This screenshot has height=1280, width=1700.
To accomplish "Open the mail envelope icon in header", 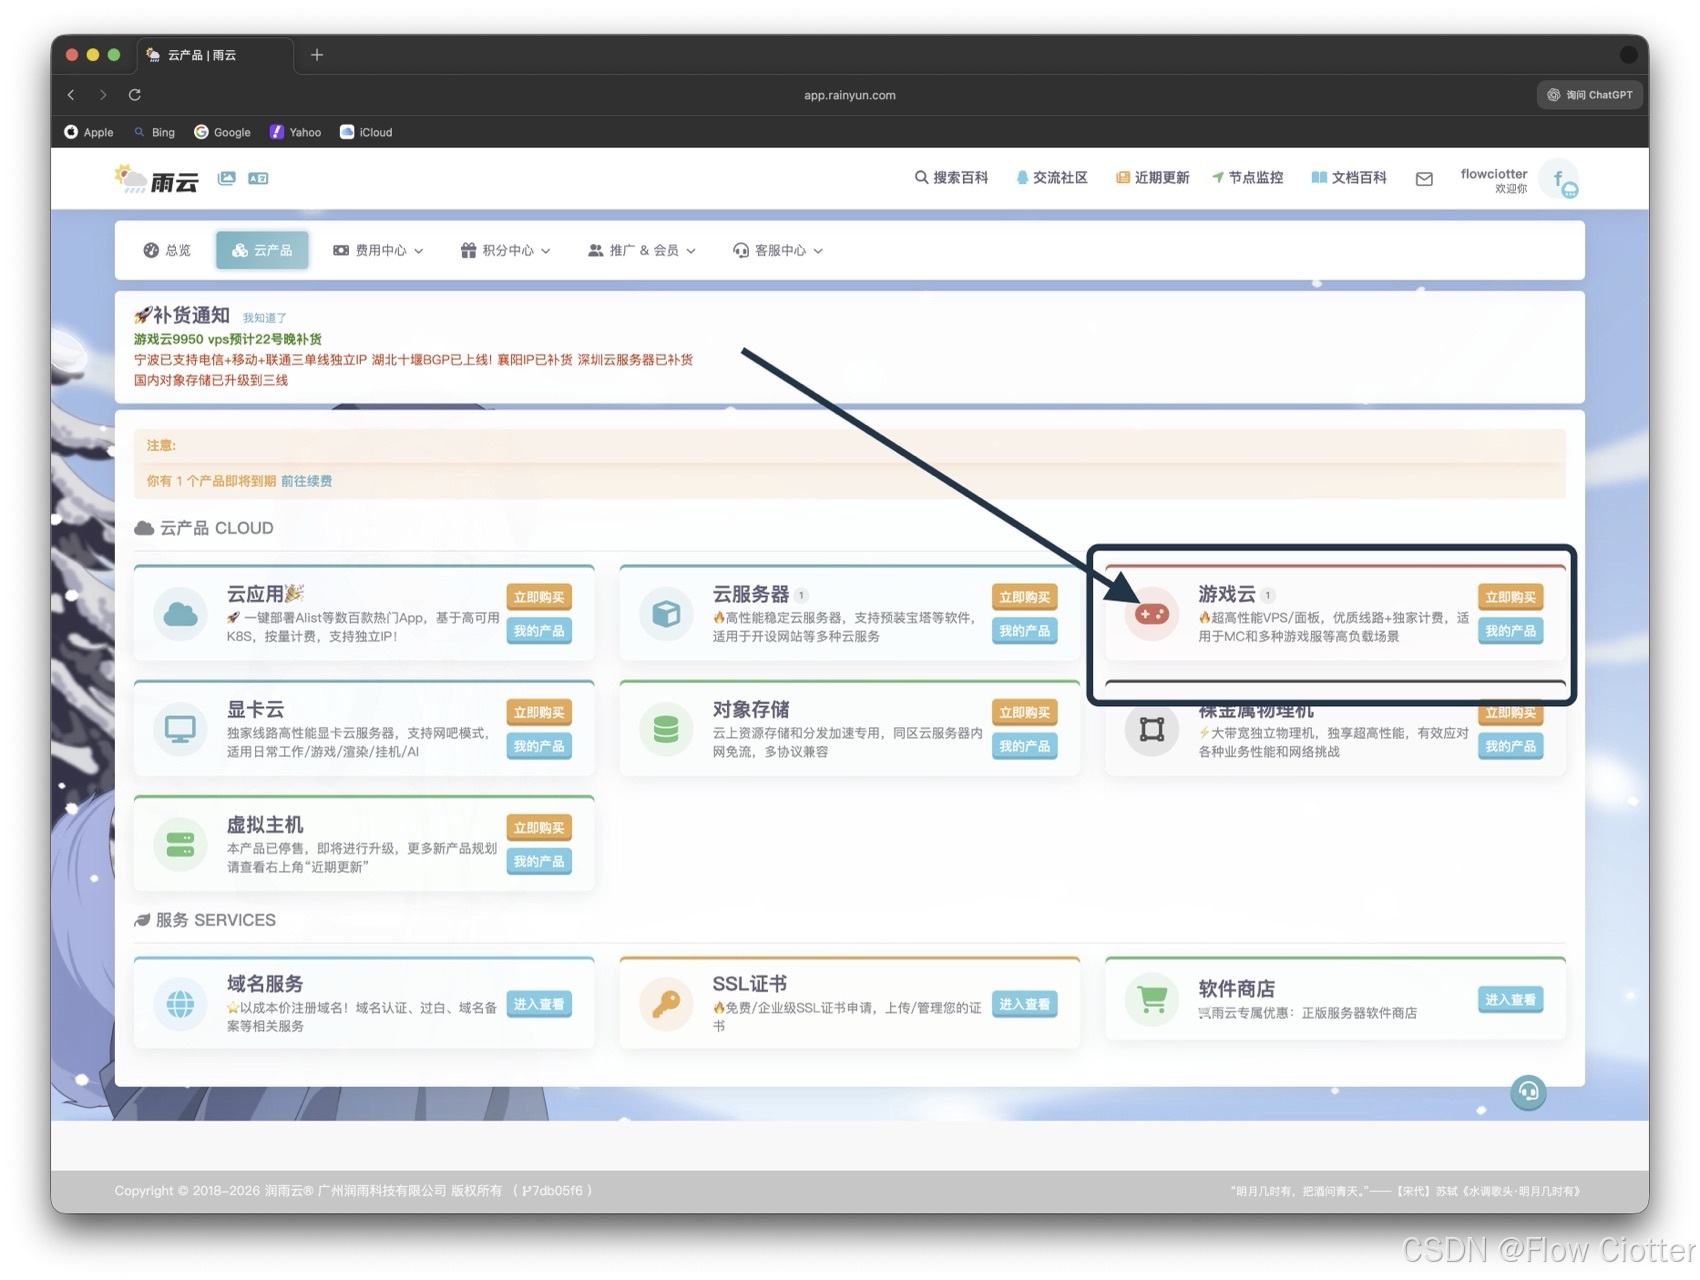I will pyautogui.click(x=1424, y=179).
